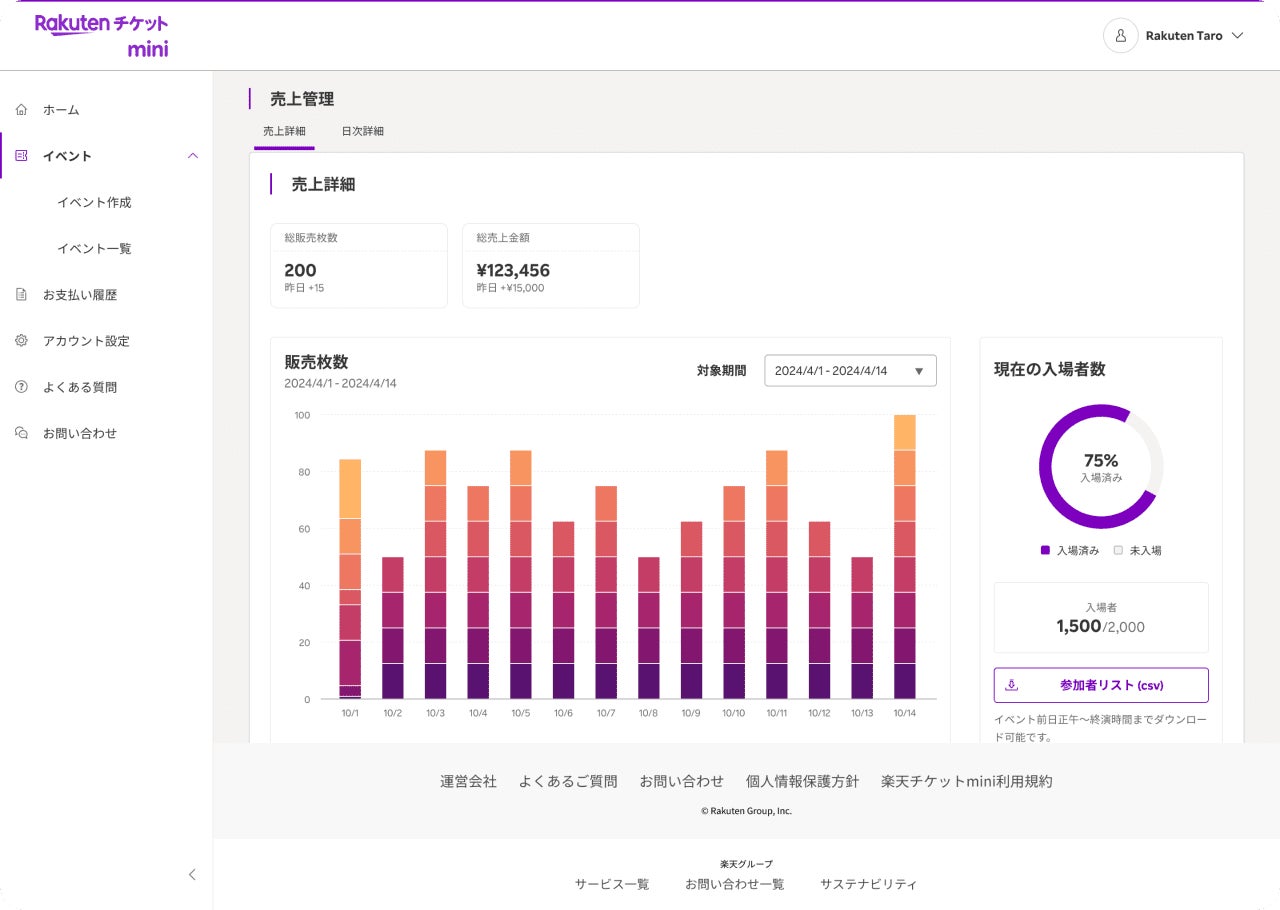Click the purple 入場済み legend swatch
The height and width of the screenshot is (910, 1280).
pos(1045,550)
